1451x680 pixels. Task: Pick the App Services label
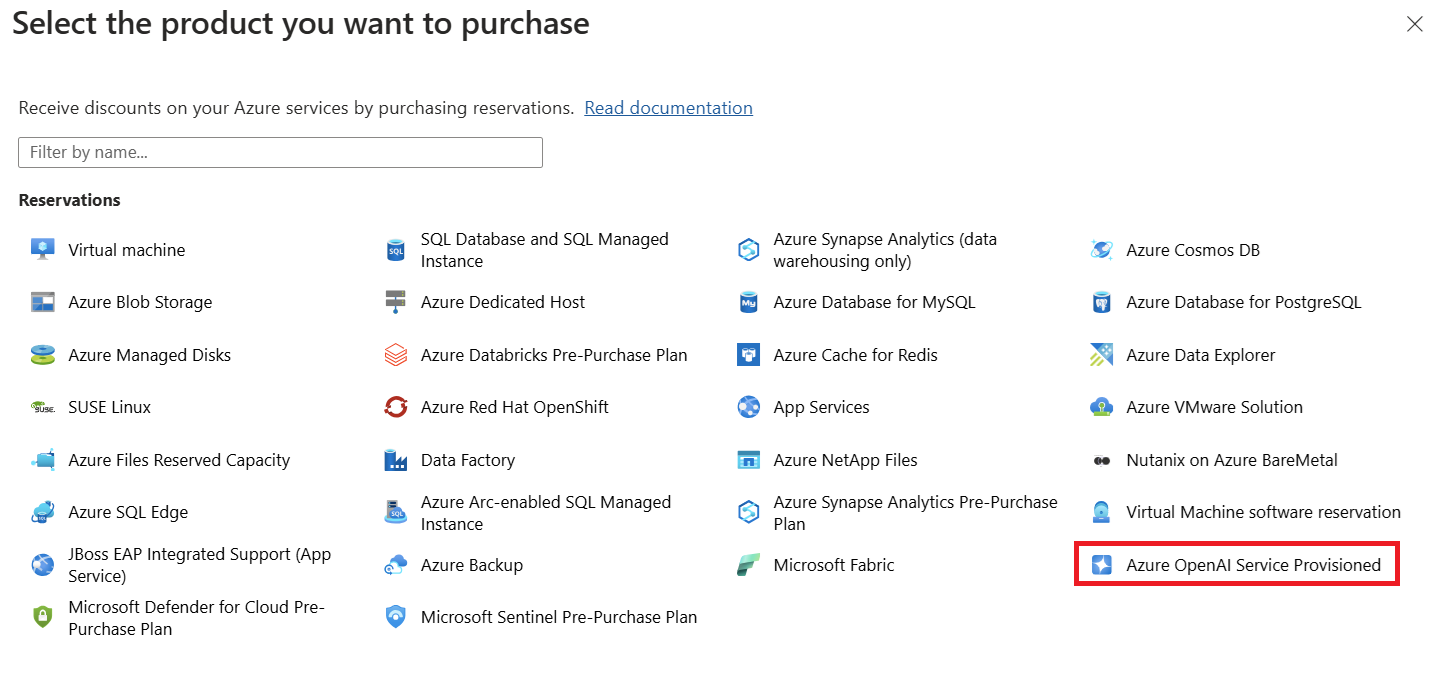[x=821, y=407]
